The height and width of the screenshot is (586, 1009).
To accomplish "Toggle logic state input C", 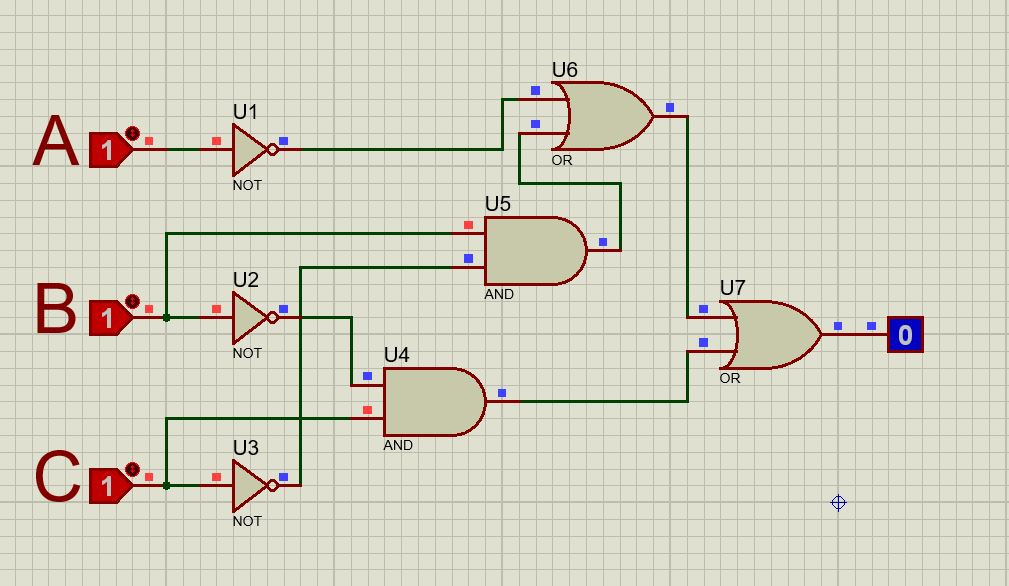I will (111, 486).
